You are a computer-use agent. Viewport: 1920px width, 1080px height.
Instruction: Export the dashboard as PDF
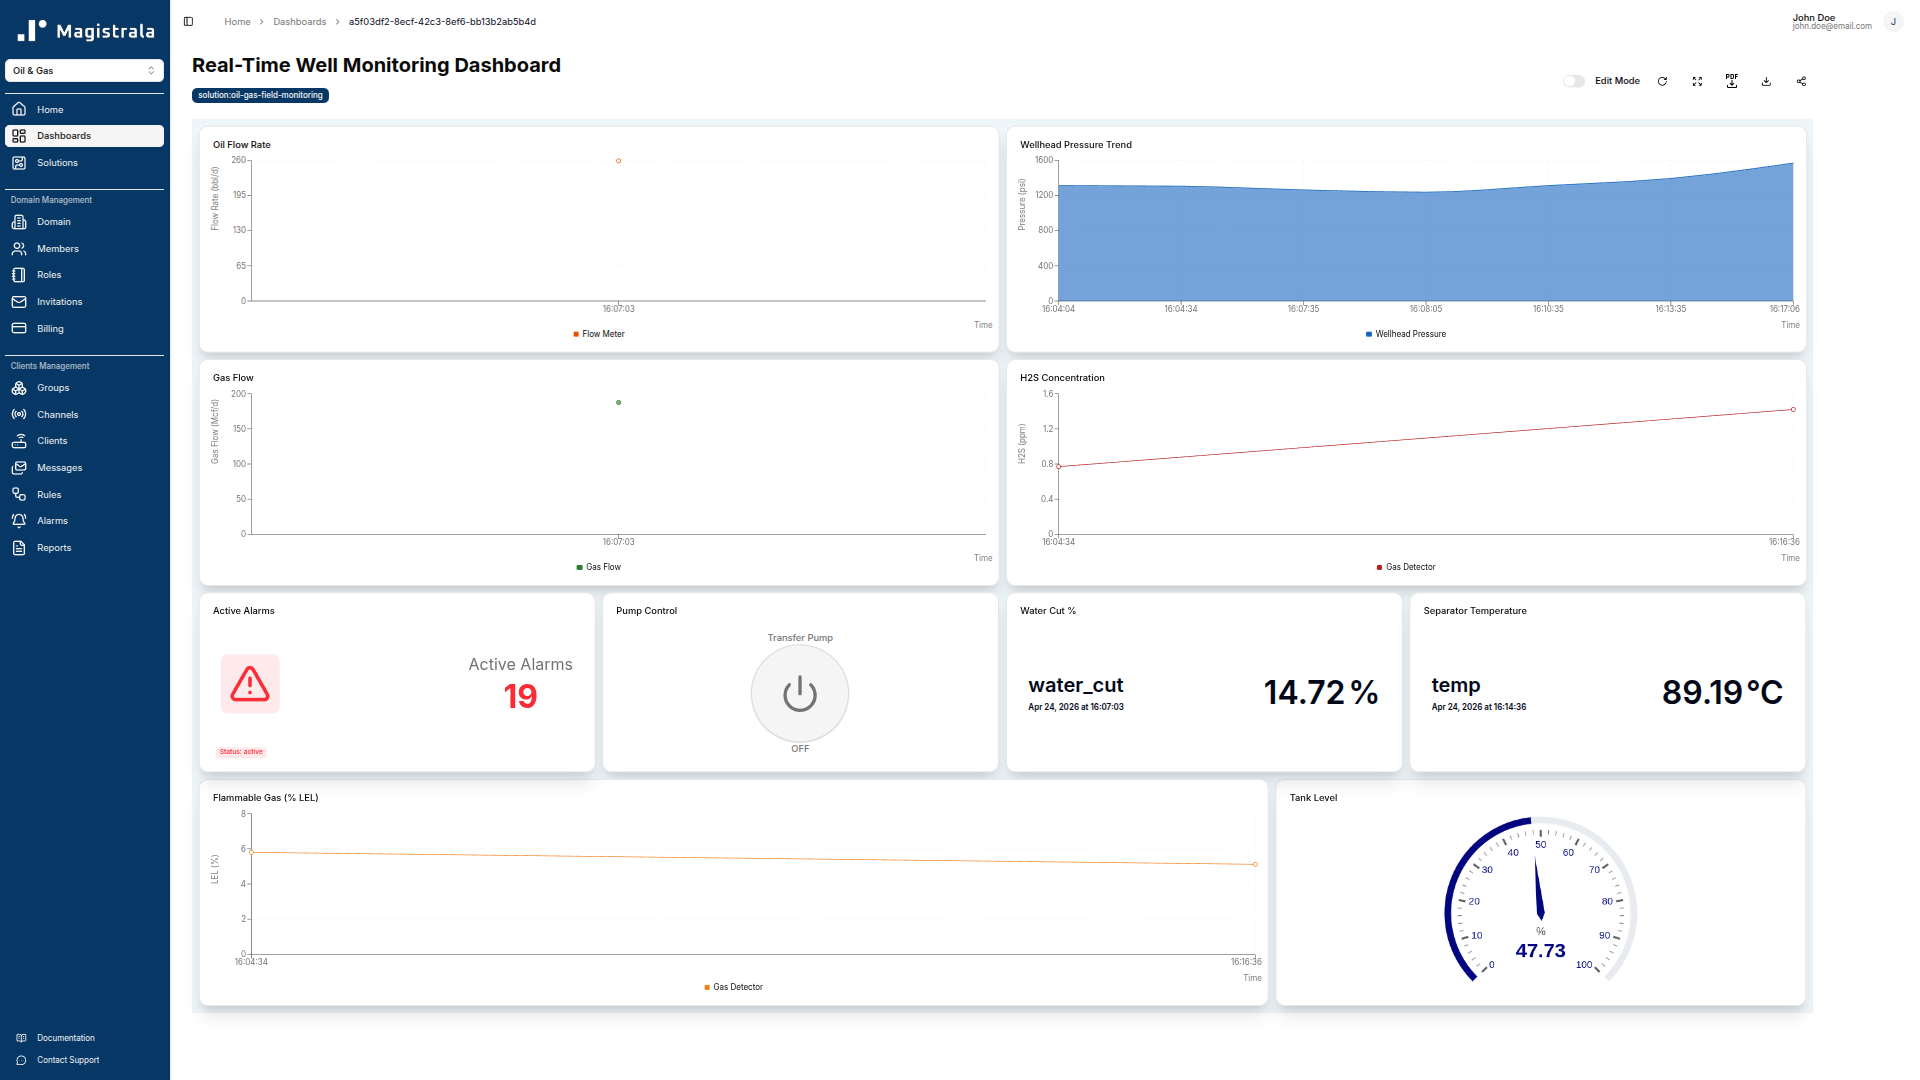point(1732,81)
